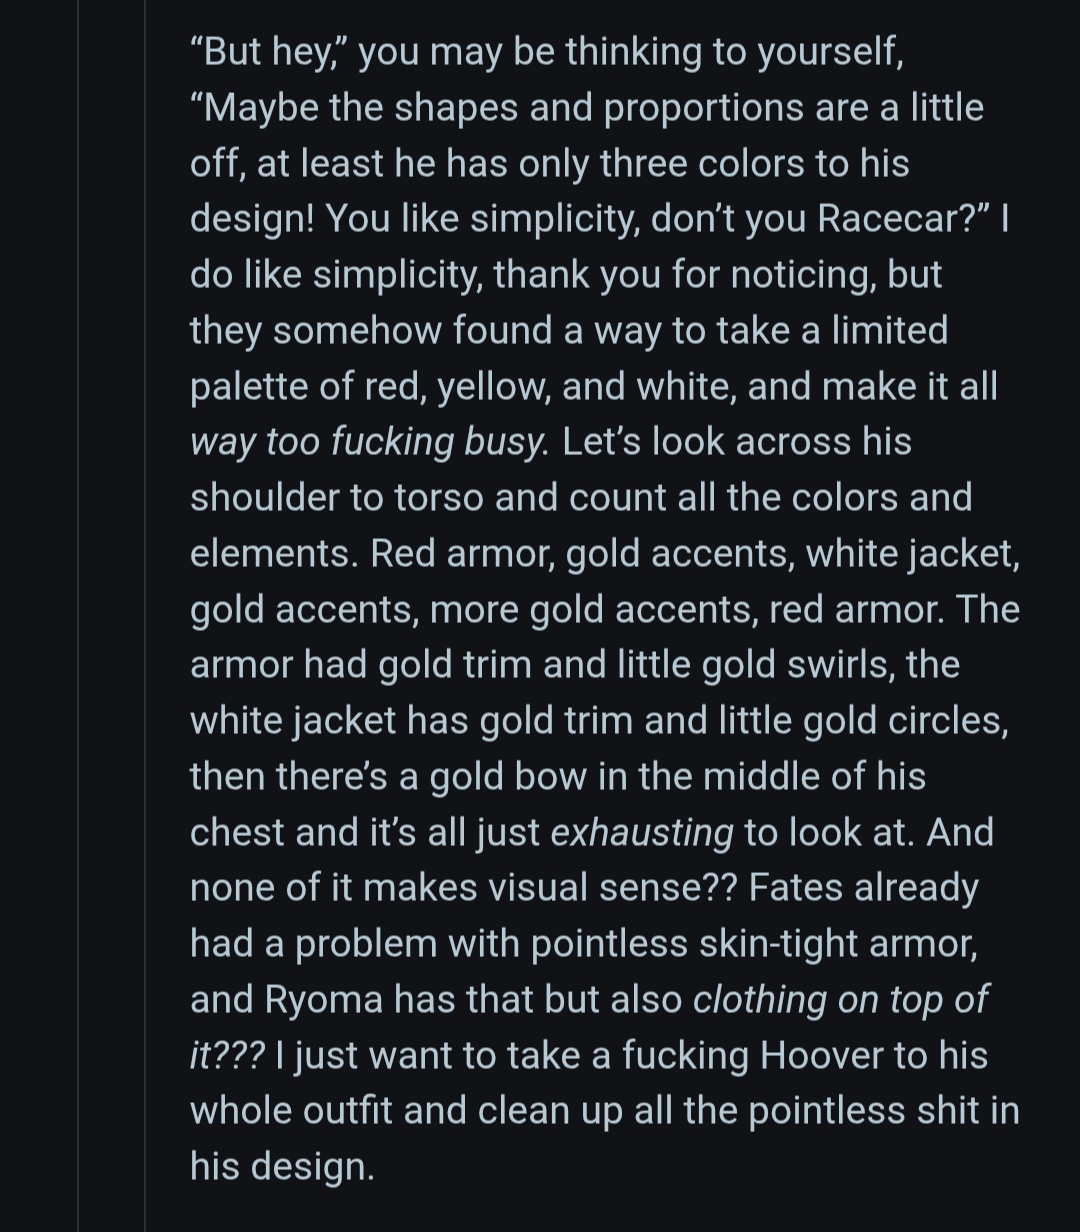Viewport: 1080px width, 1232px height.
Task: Click the italic "it???" text
Action: [x=228, y=1055]
